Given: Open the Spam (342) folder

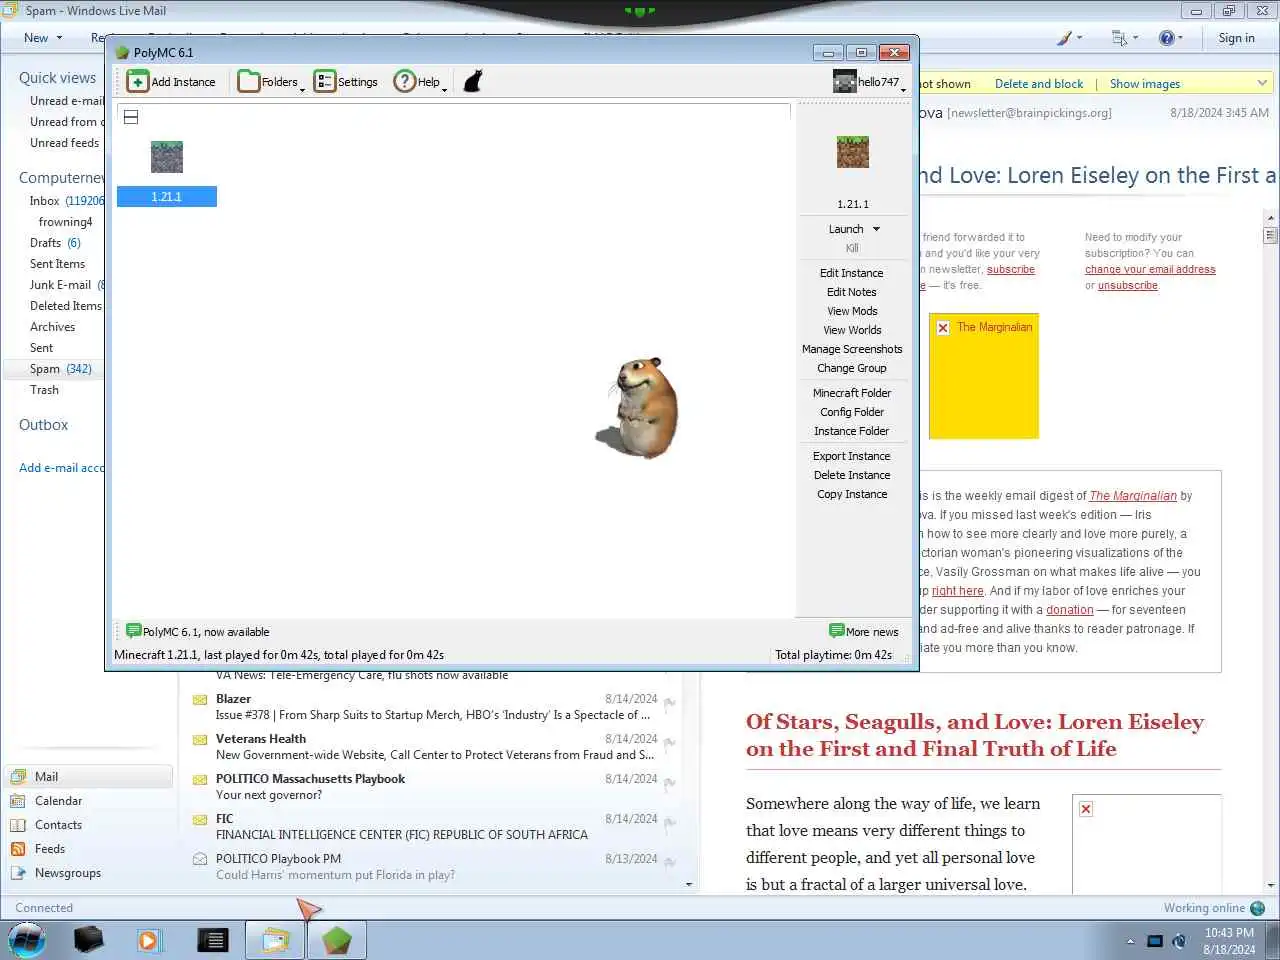Looking at the screenshot, I should [x=61, y=369].
